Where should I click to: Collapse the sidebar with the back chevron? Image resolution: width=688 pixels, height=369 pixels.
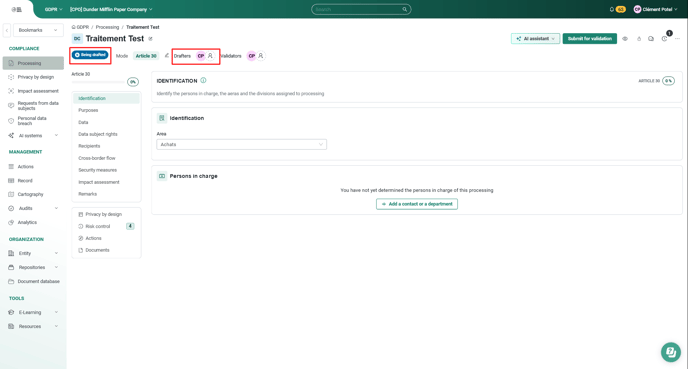coord(7,30)
